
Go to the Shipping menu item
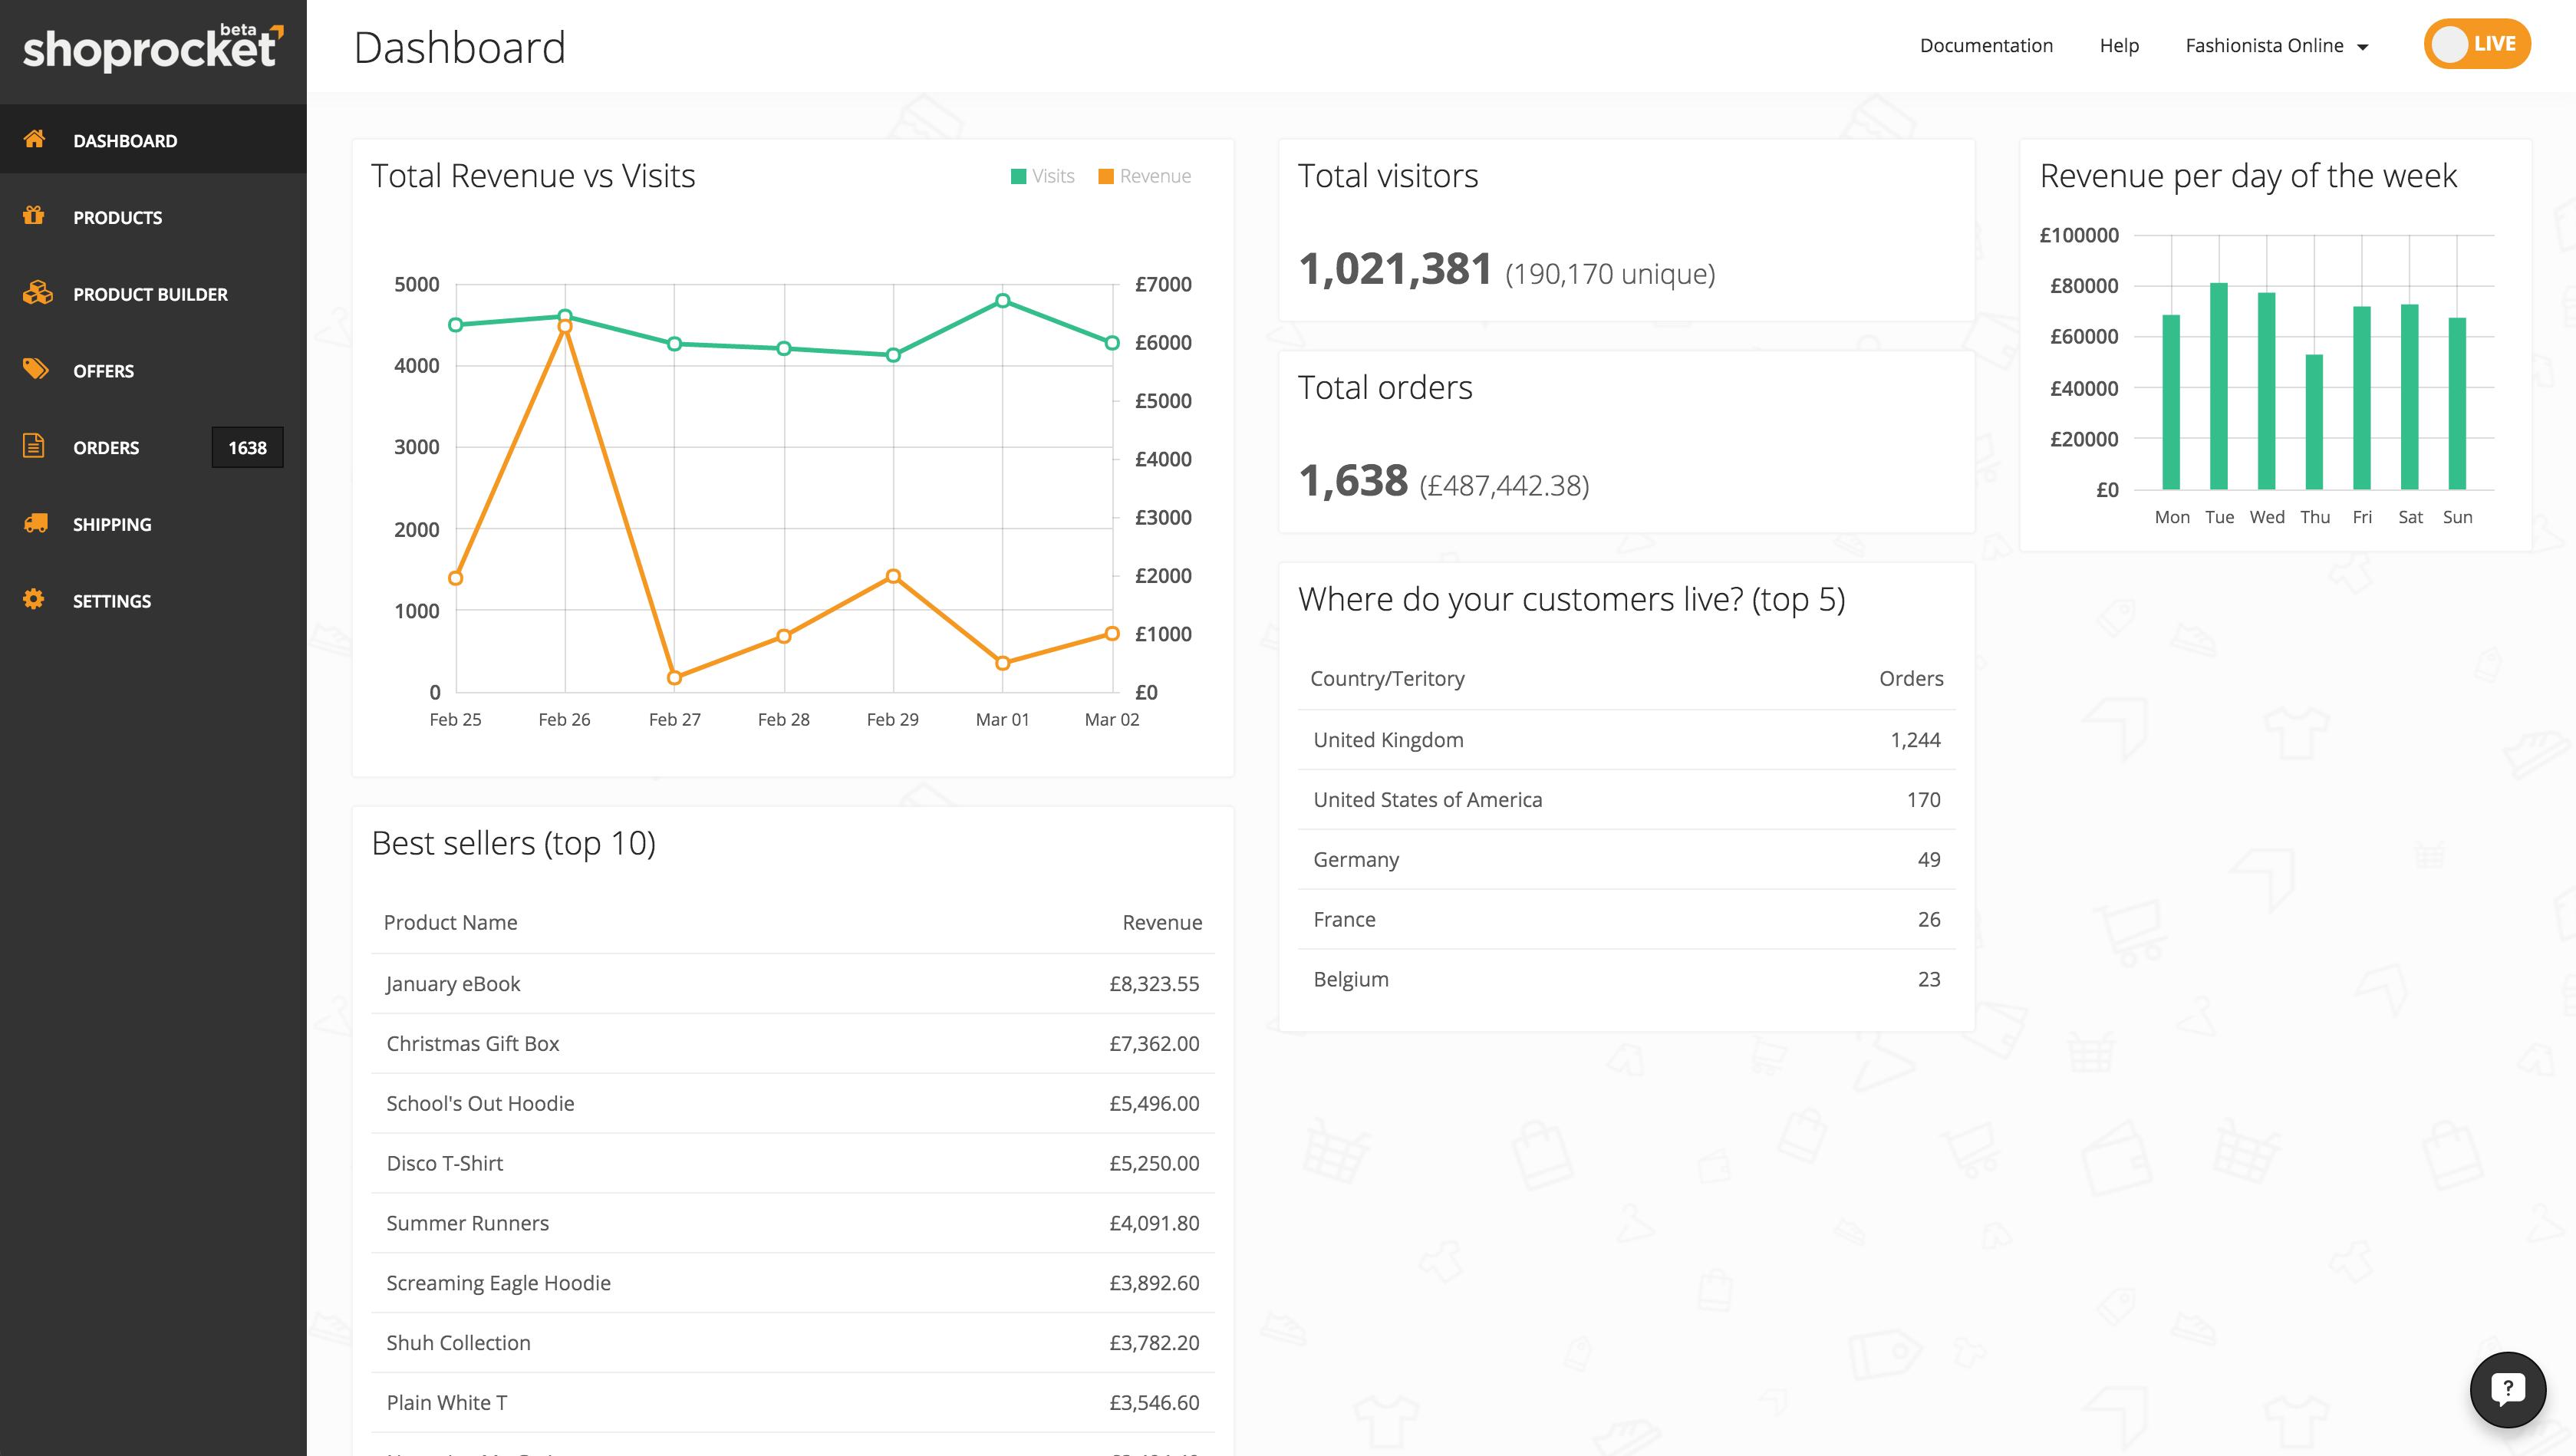click(112, 524)
